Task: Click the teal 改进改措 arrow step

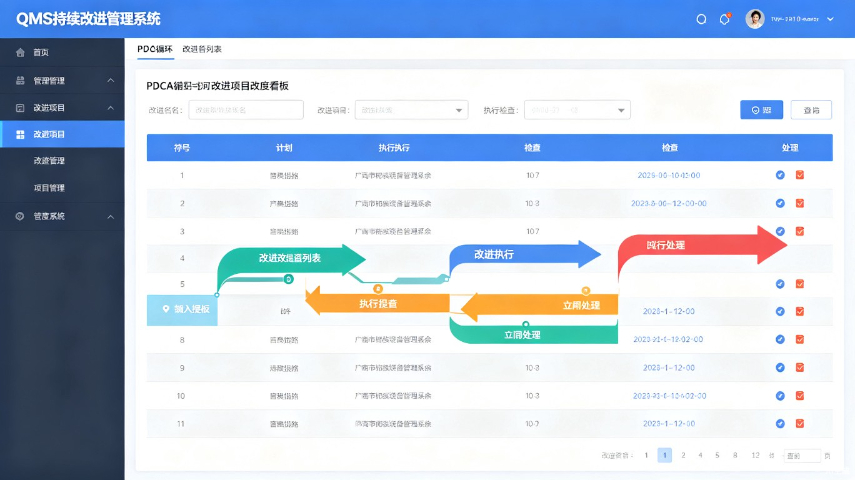Action: (x=291, y=259)
